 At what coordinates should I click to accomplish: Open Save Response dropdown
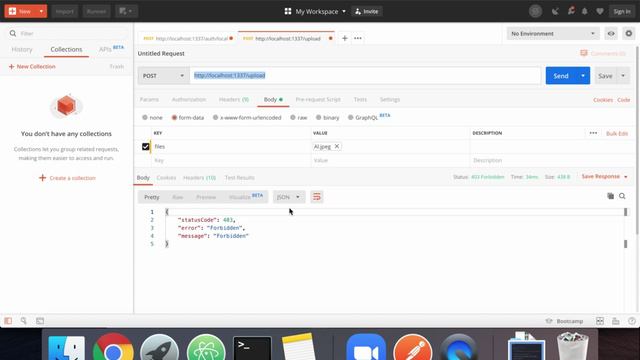tap(604, 176)
